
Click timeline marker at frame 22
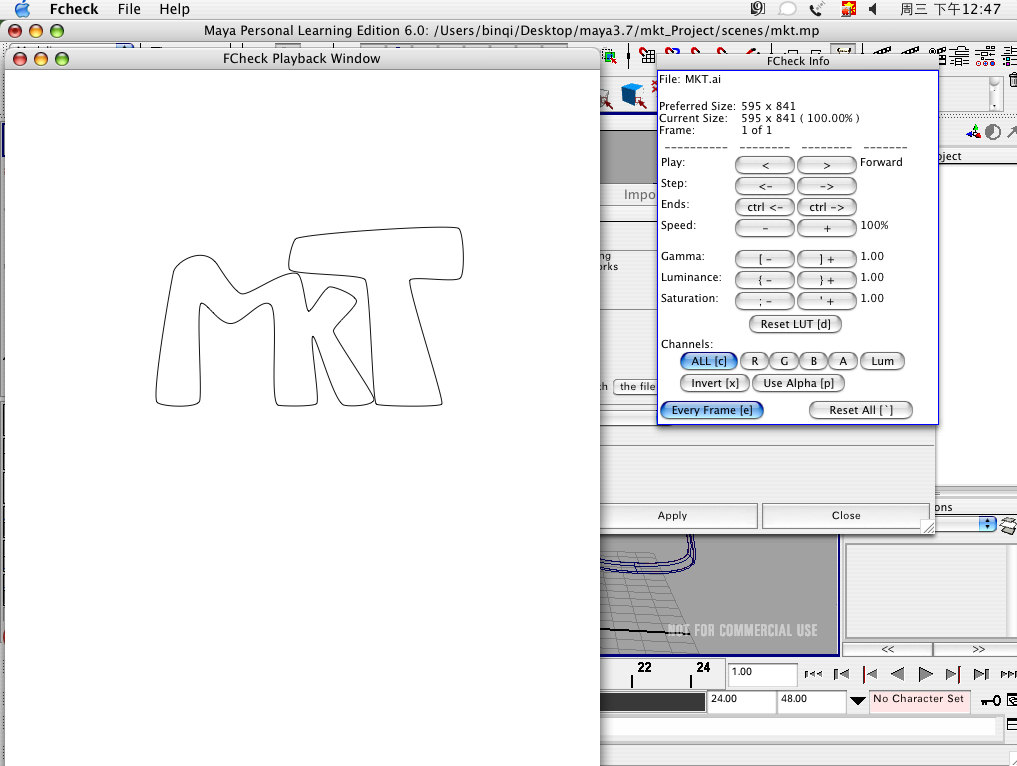632,680
